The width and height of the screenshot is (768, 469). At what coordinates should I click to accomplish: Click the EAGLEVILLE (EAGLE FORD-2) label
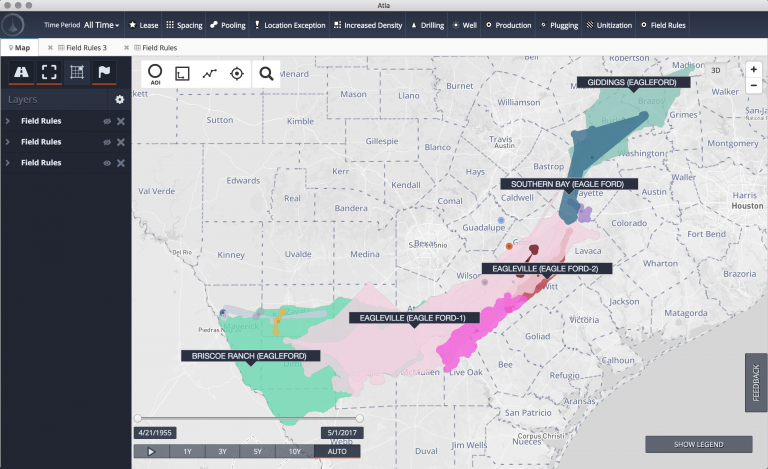pos(547,269)
